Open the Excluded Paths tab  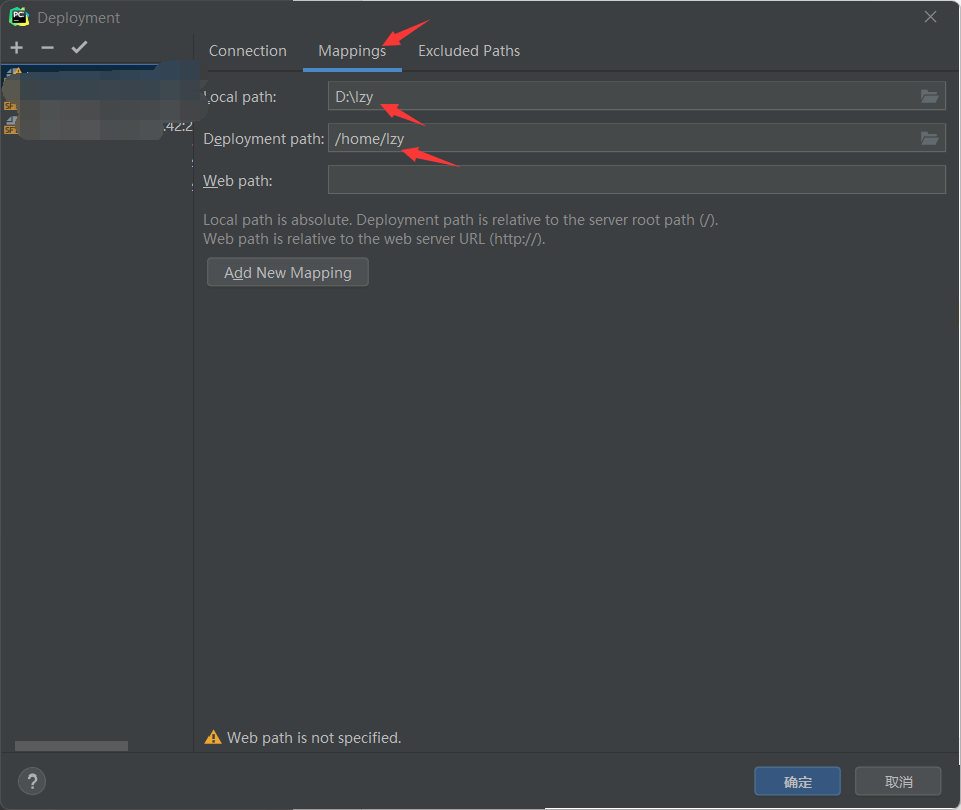[468, 51]
